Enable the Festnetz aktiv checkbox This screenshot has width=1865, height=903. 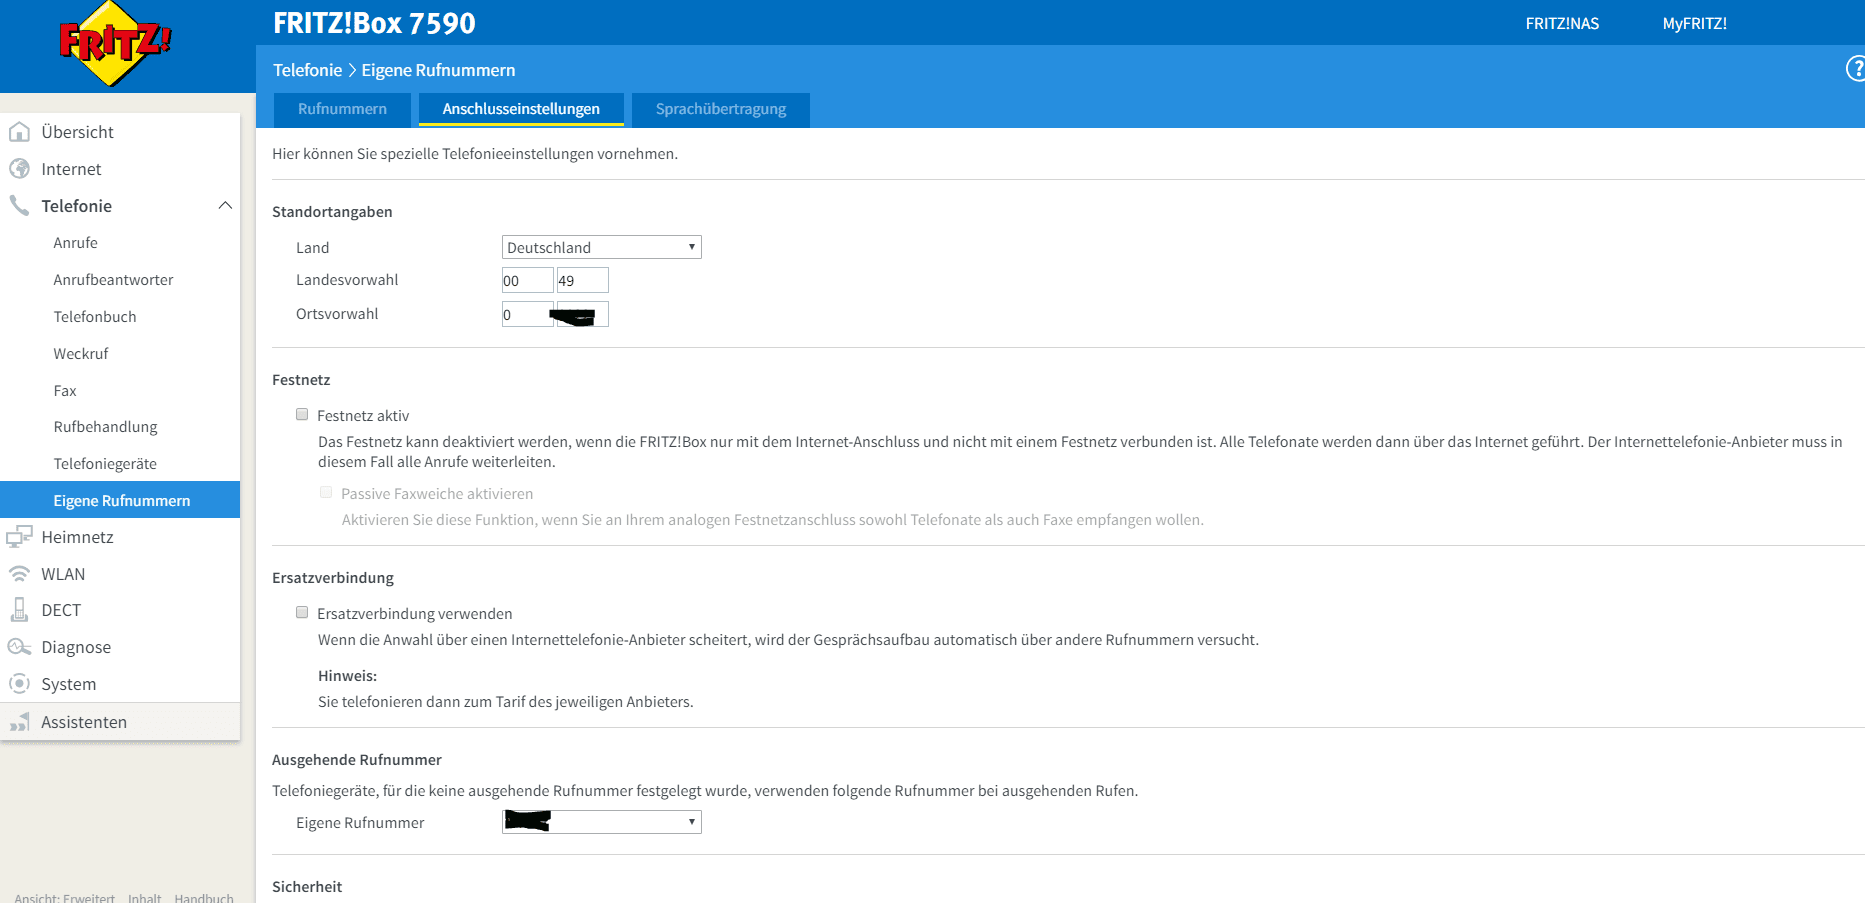[x=302, y=414]
